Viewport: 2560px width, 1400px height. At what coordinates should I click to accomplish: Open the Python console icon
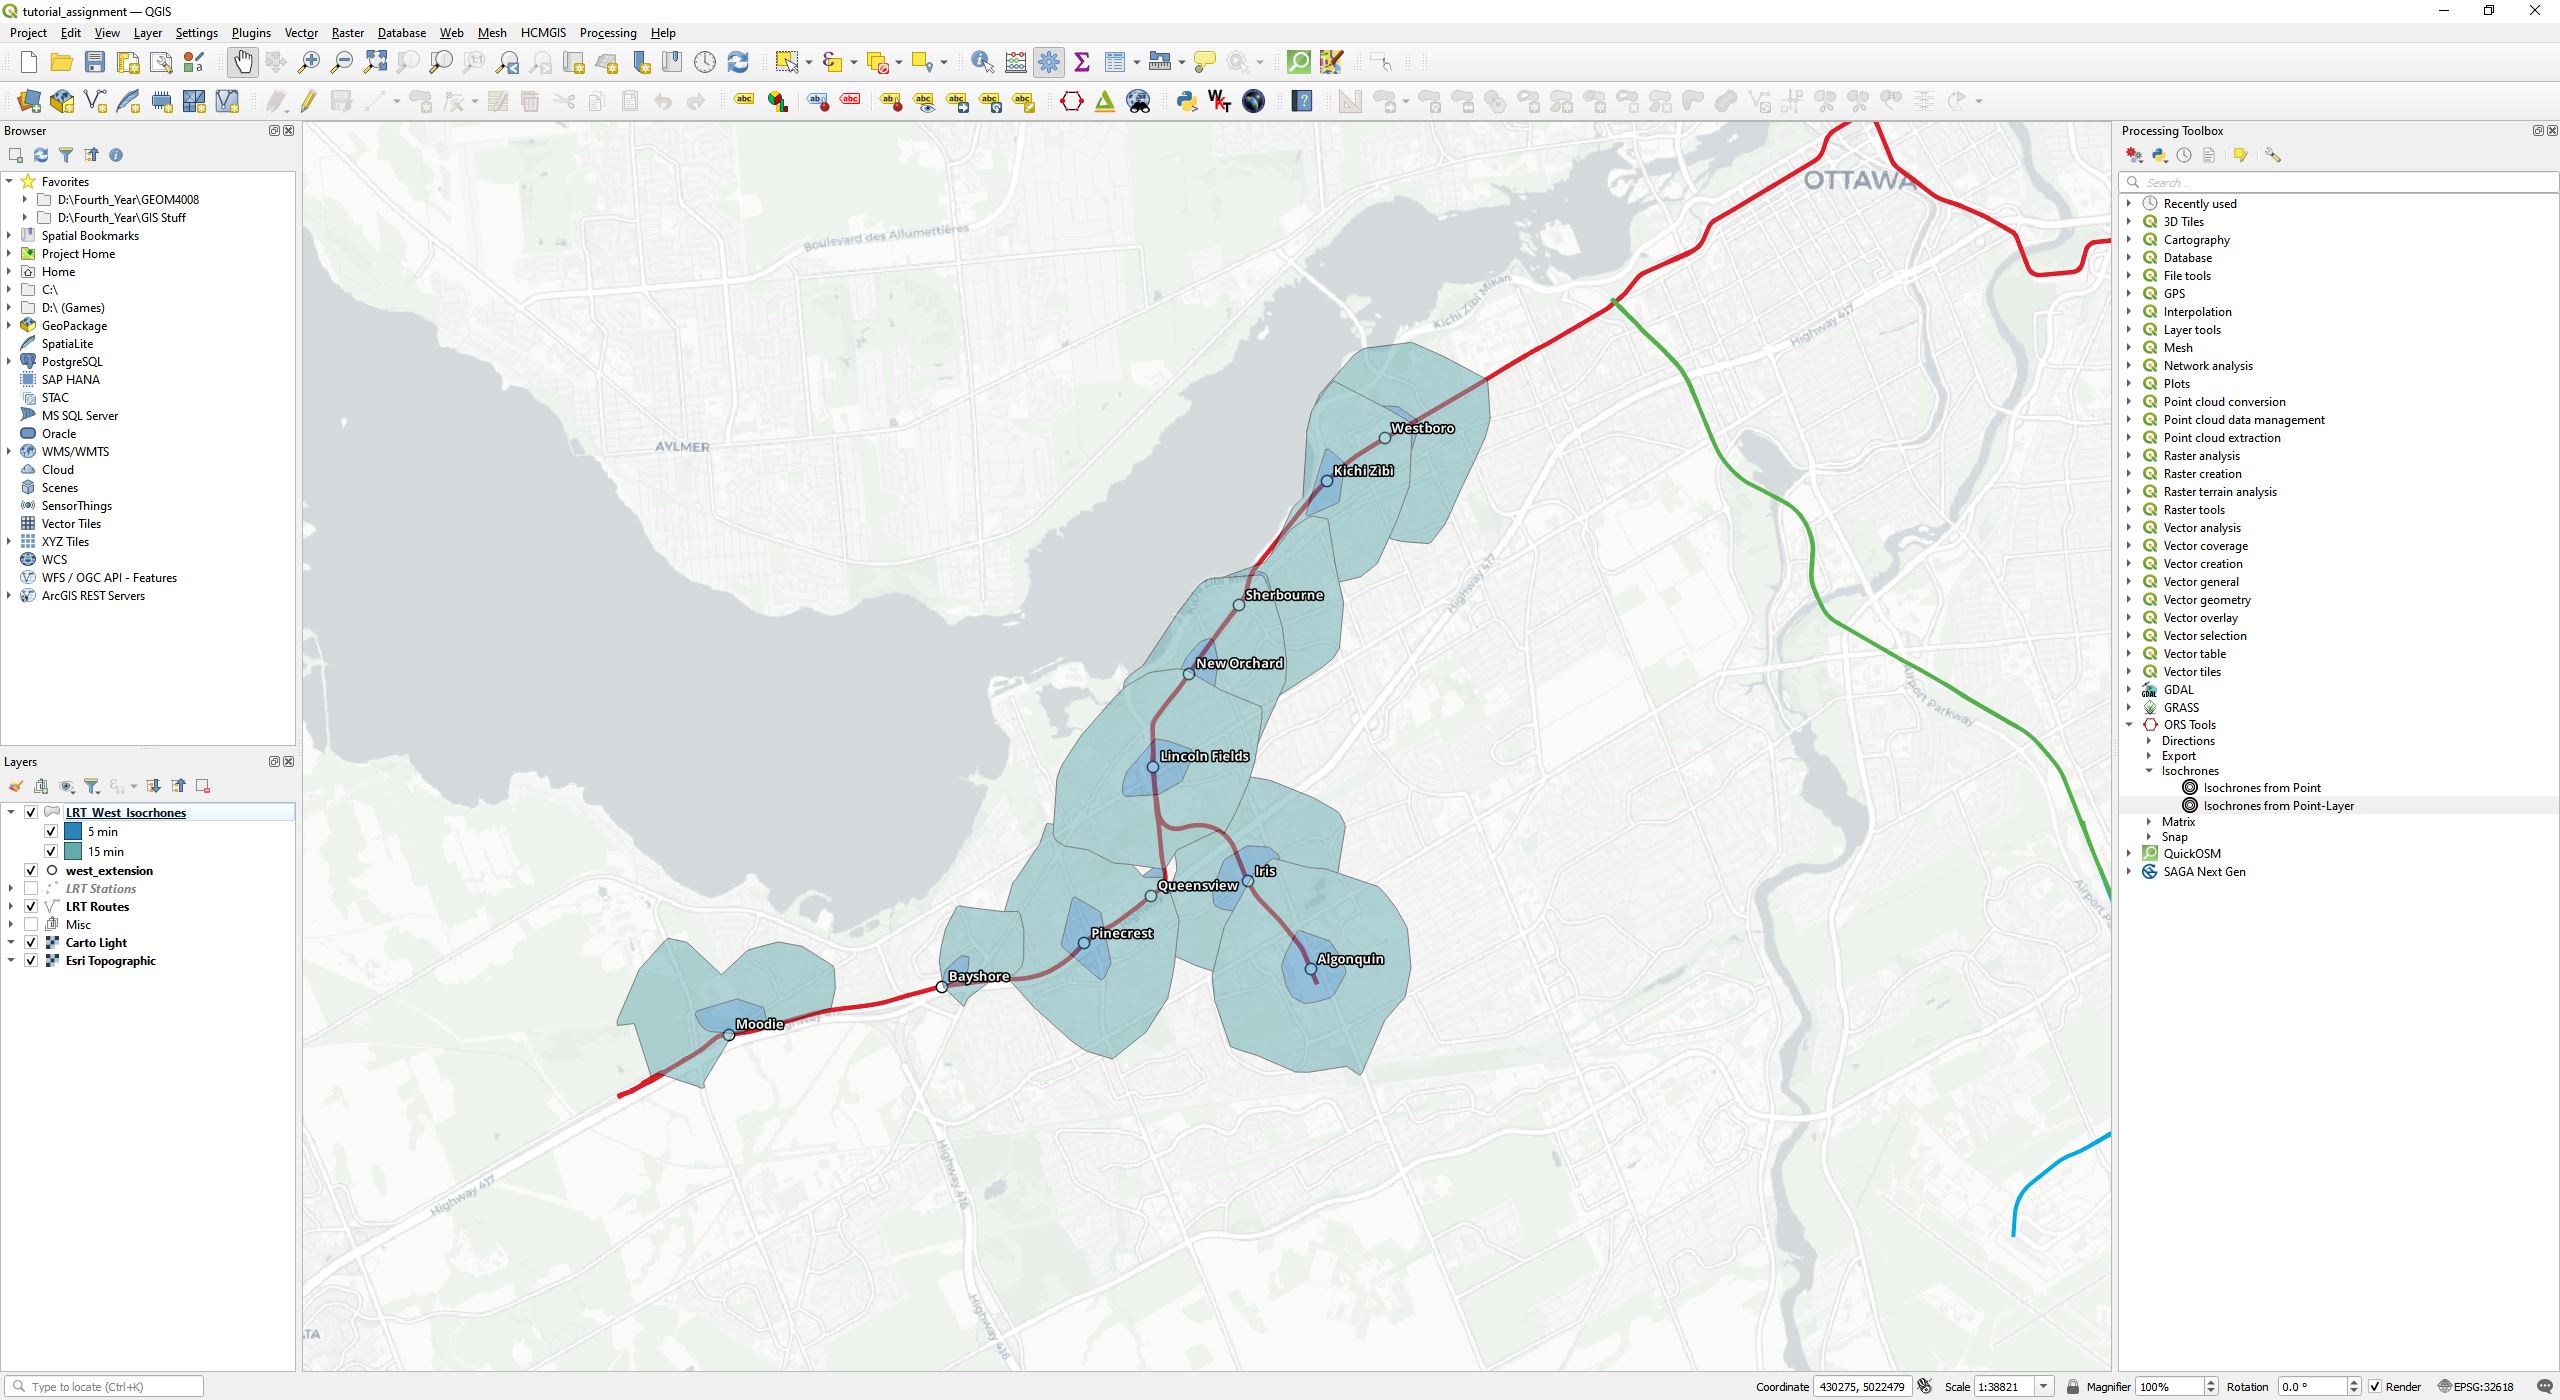[1187, 101]
